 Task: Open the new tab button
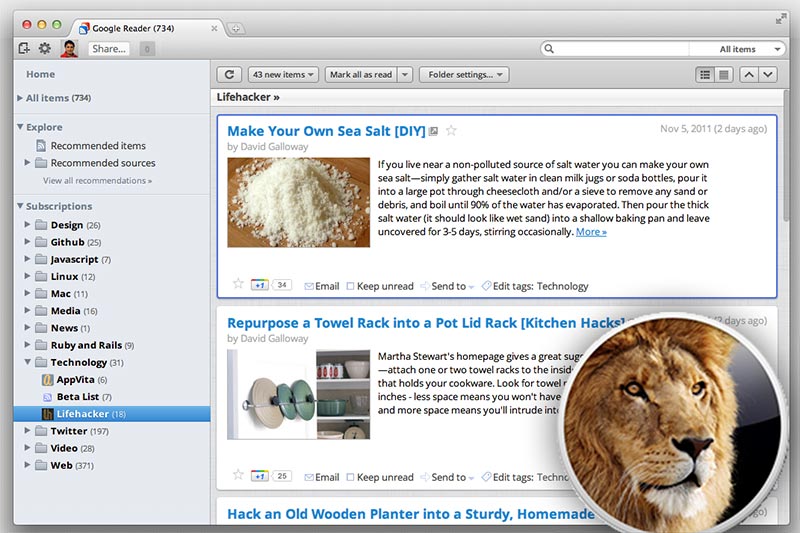(236, 29)
